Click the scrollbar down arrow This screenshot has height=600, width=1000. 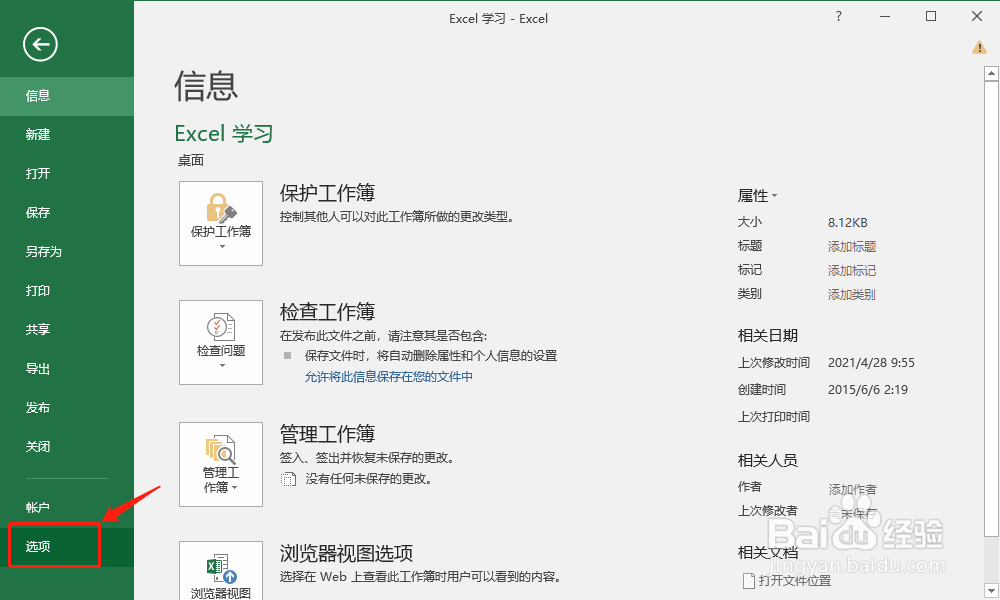pyautogui.click(x=991, y=591)
